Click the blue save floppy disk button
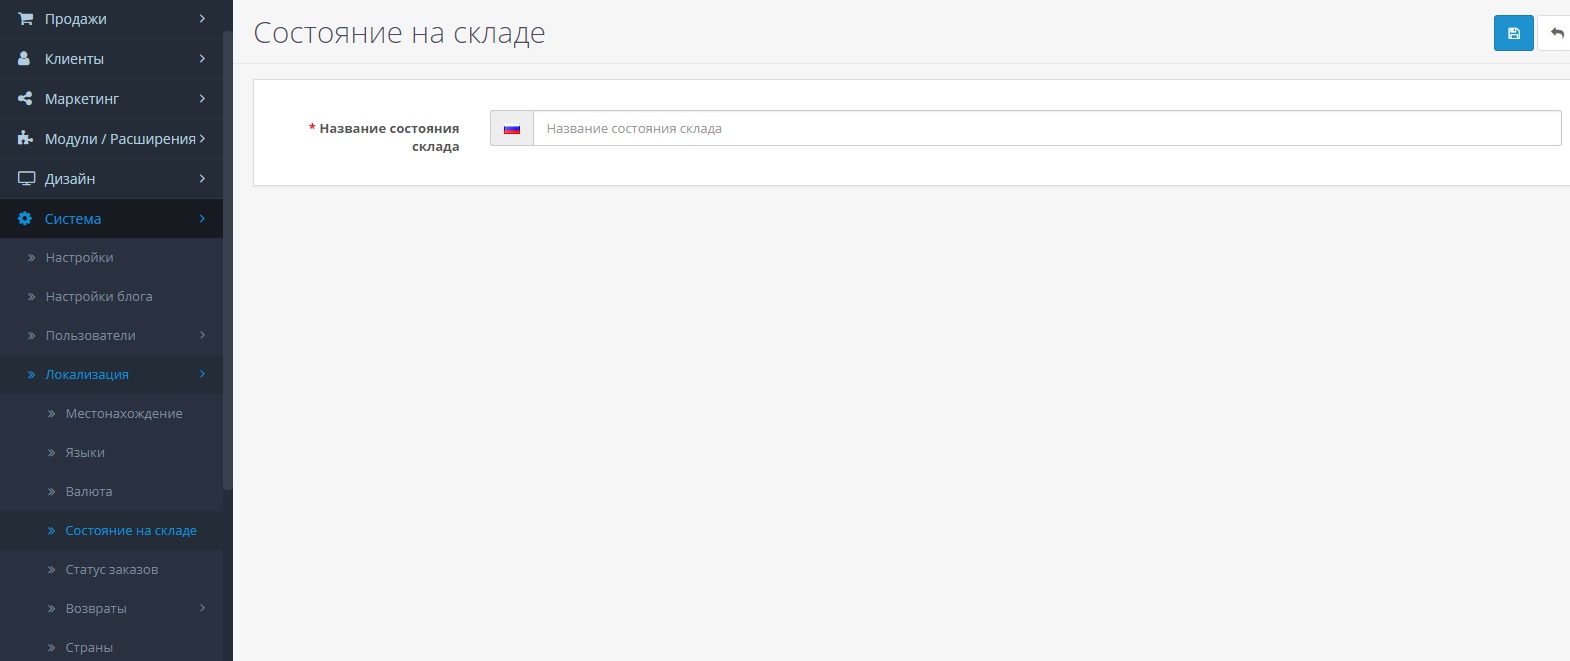The width and height of the screenshot is (1570, 661). pos(1513,33)
